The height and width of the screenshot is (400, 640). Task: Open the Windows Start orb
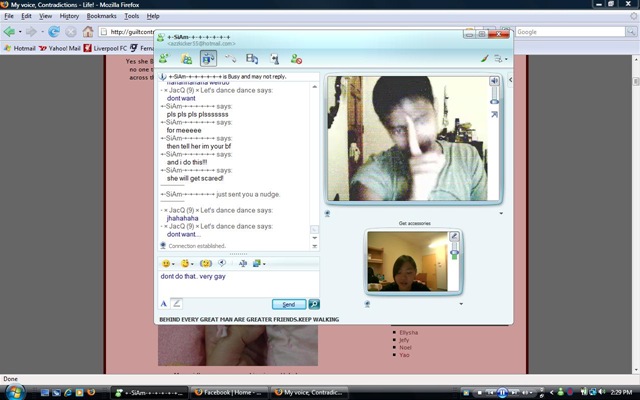[x=14, y=392]
